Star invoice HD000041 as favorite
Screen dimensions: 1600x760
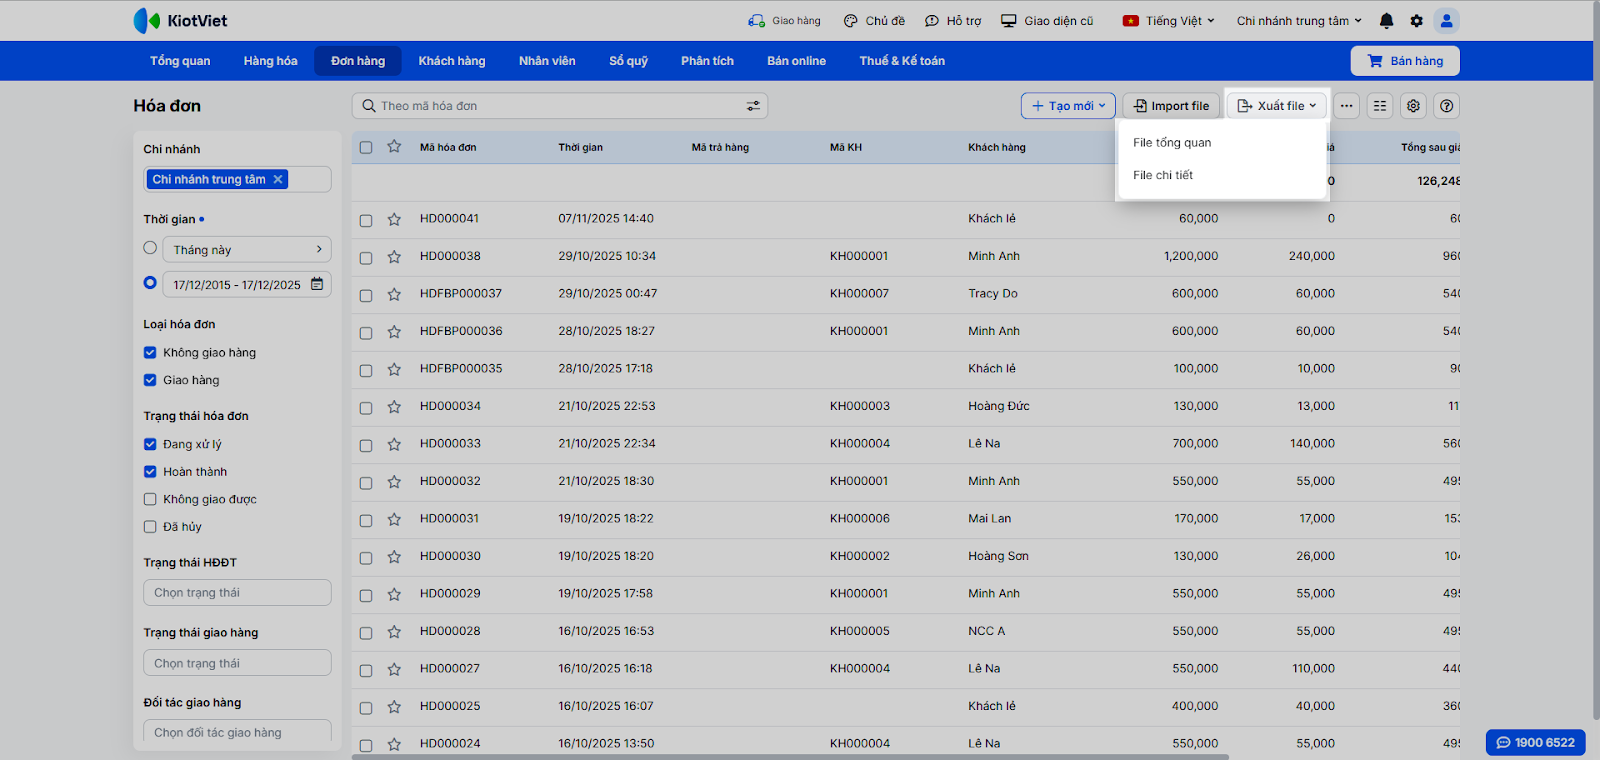[x=394, y=219]
